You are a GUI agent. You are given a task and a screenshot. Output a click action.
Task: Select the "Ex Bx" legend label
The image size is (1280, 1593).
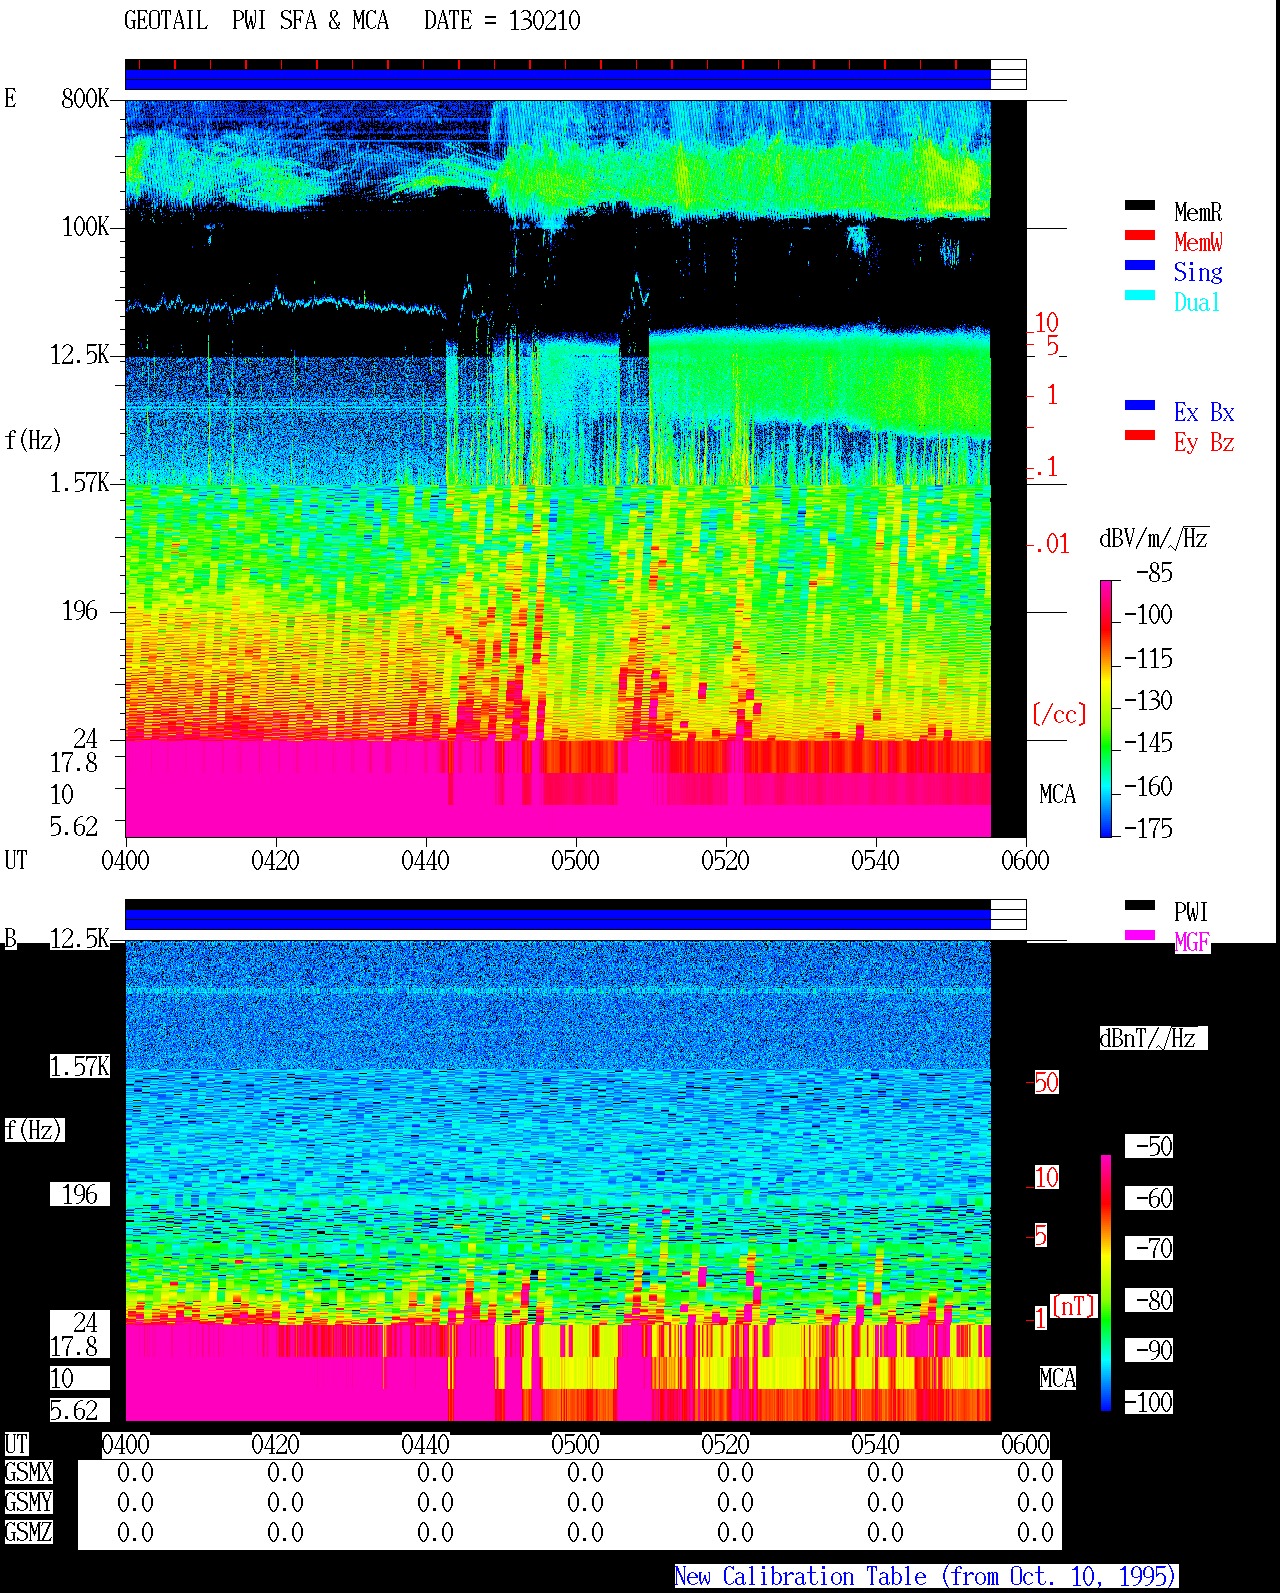coord(1204,412)
